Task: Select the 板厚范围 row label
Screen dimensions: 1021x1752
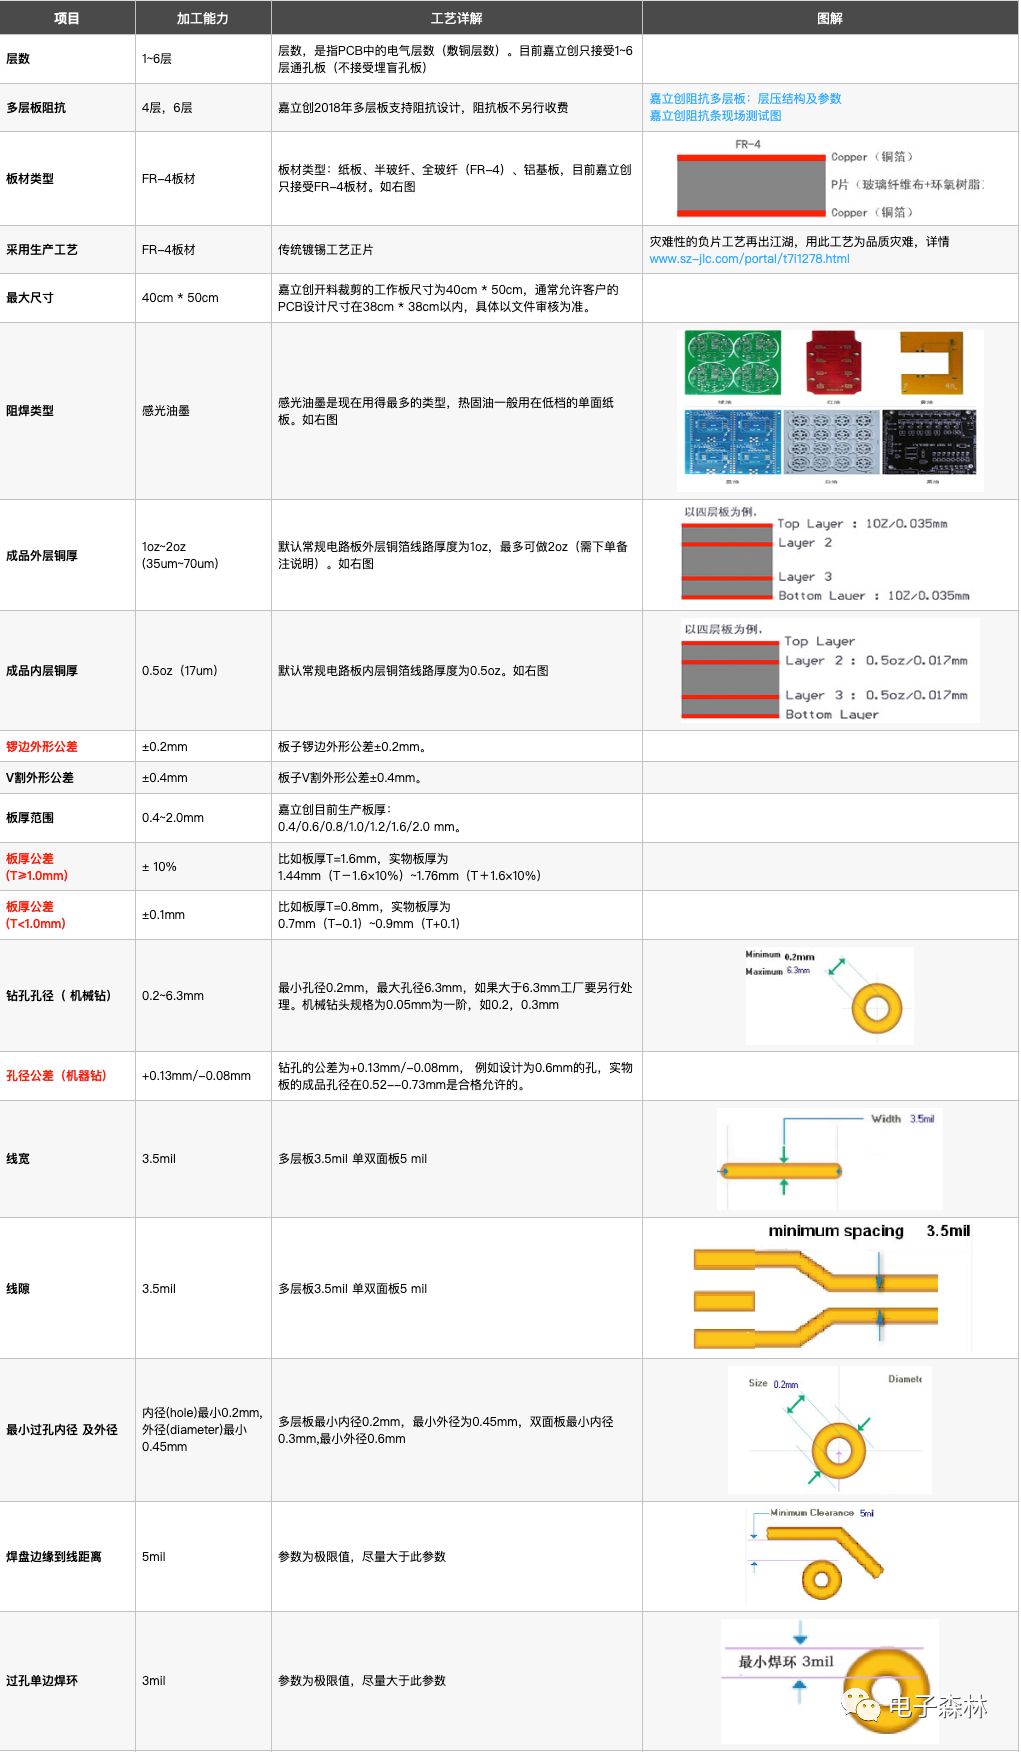Action: click(x=30, y=818)
